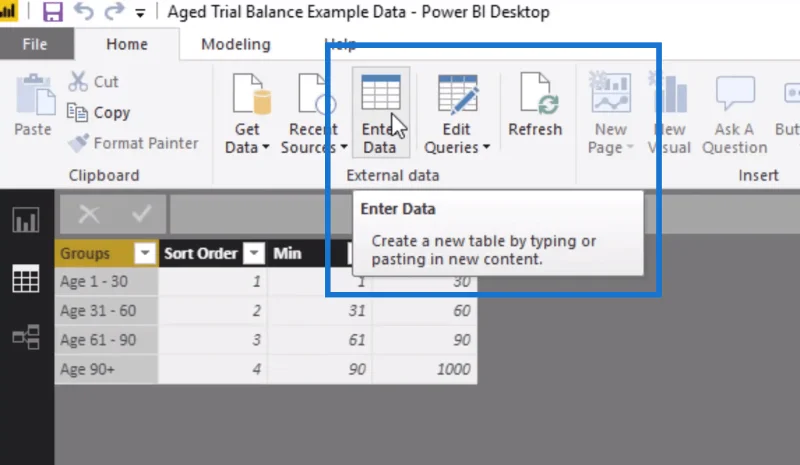Image resolution: width=800 pixels, height=465 pixels.
Task: Switch to Report view in sidebar
Action: click(x=26, y=220)
